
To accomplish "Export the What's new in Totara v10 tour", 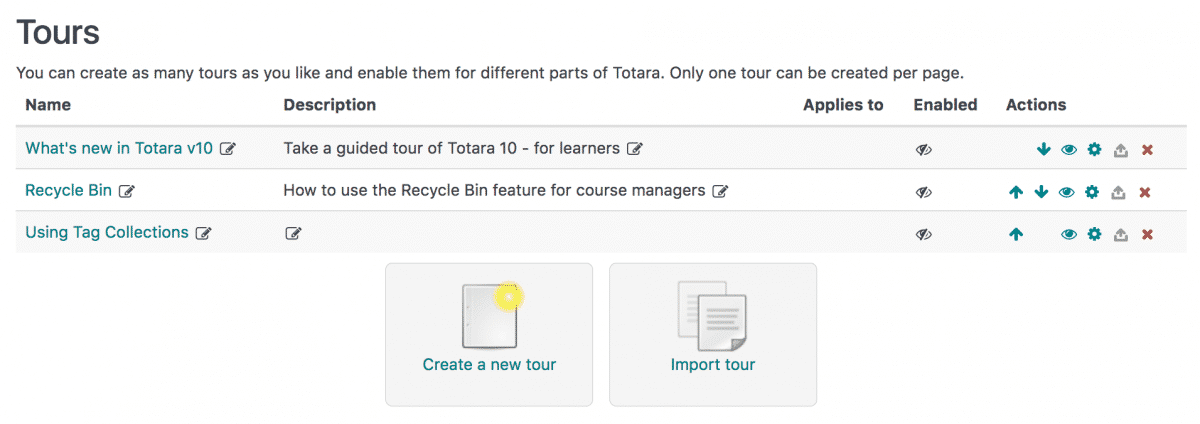I will (1121, 150).
